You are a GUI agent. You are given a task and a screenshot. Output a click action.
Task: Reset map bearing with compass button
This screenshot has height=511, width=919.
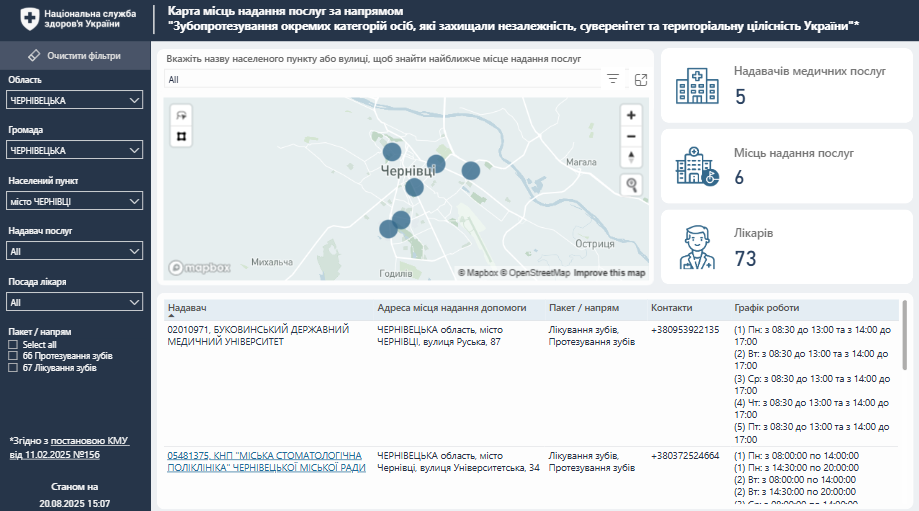pyautogui.click(x=631, y=157)
